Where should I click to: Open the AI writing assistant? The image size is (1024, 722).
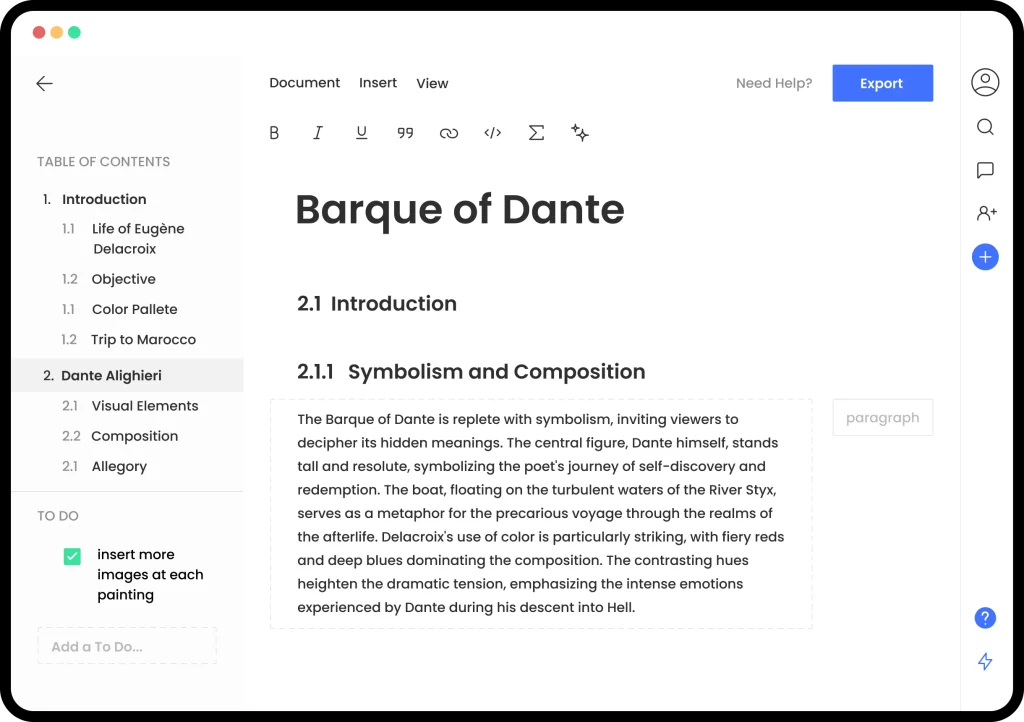pyautogui.click(x=580, y=132)
